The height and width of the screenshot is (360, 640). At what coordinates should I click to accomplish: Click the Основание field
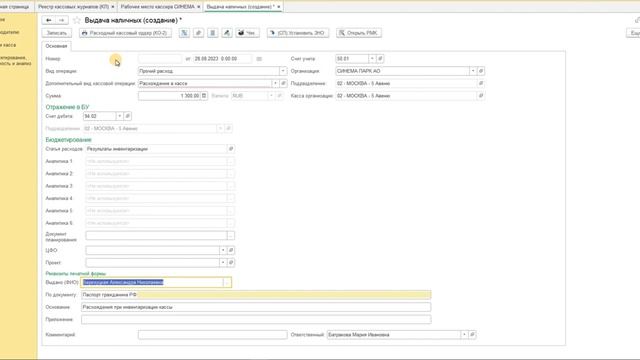tap(256, 307)
